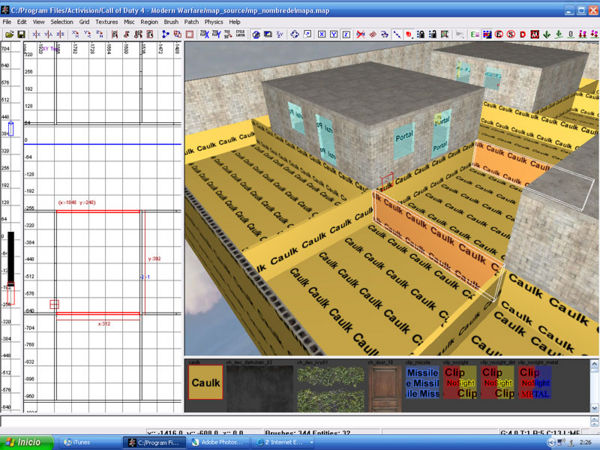
Task: Click the blue sphere toolbar icon
Action: pos(256,34)
